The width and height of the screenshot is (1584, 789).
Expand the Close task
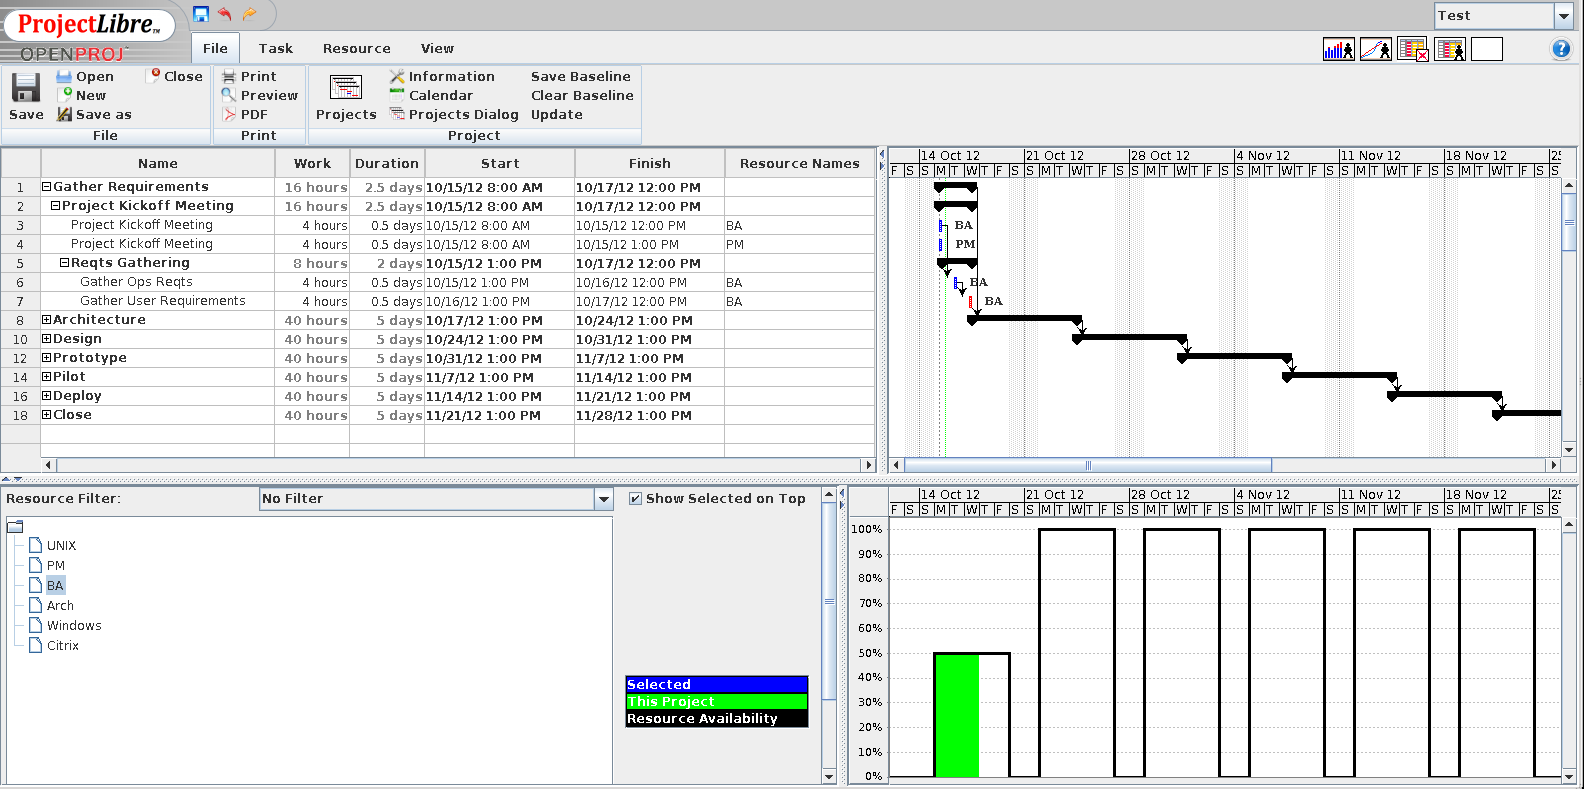tap(46, 414)
